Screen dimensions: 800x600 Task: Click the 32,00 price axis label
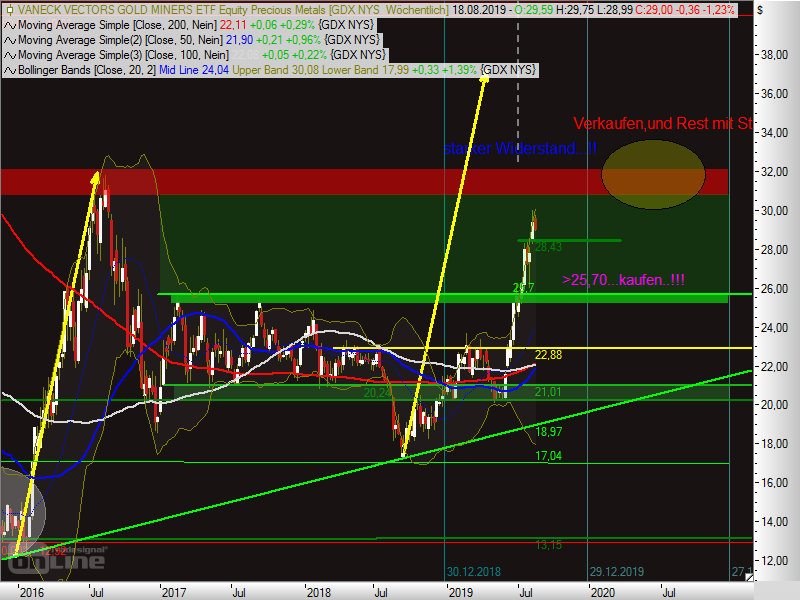tap(774, 171)
